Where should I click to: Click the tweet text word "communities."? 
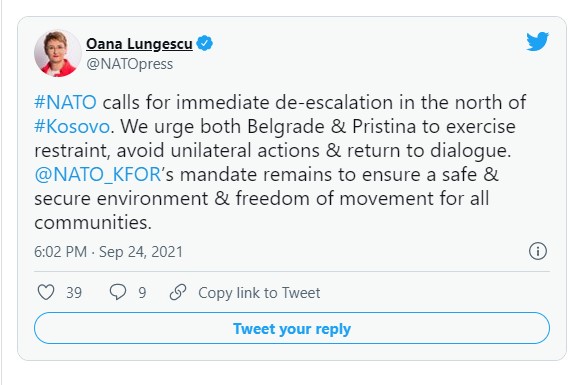tap(93, 222)
